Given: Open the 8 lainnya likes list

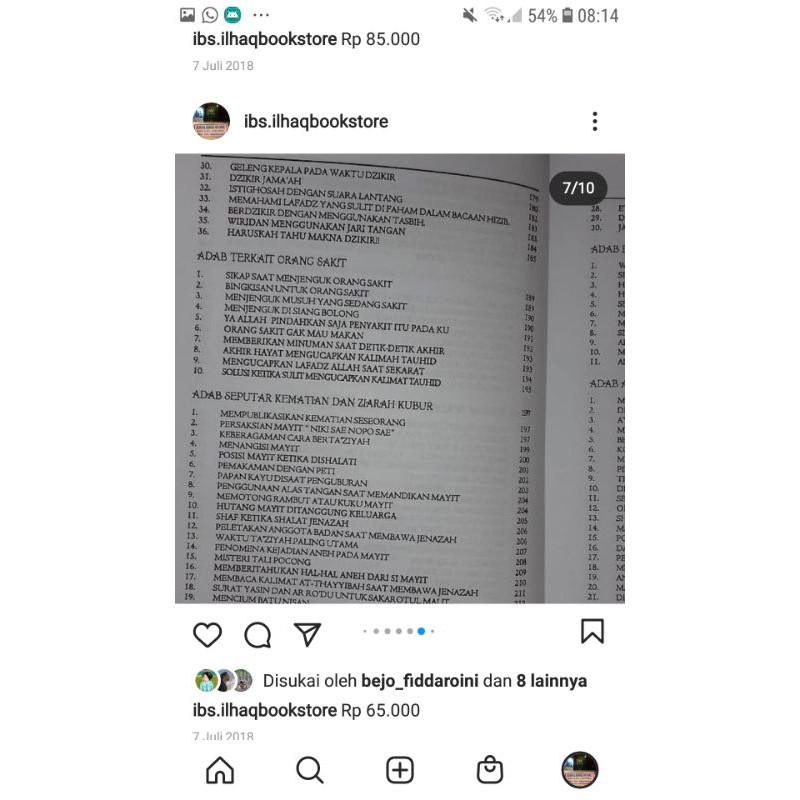Looking at the screenshot, I should pyautogui.click(x=552, y=681).
